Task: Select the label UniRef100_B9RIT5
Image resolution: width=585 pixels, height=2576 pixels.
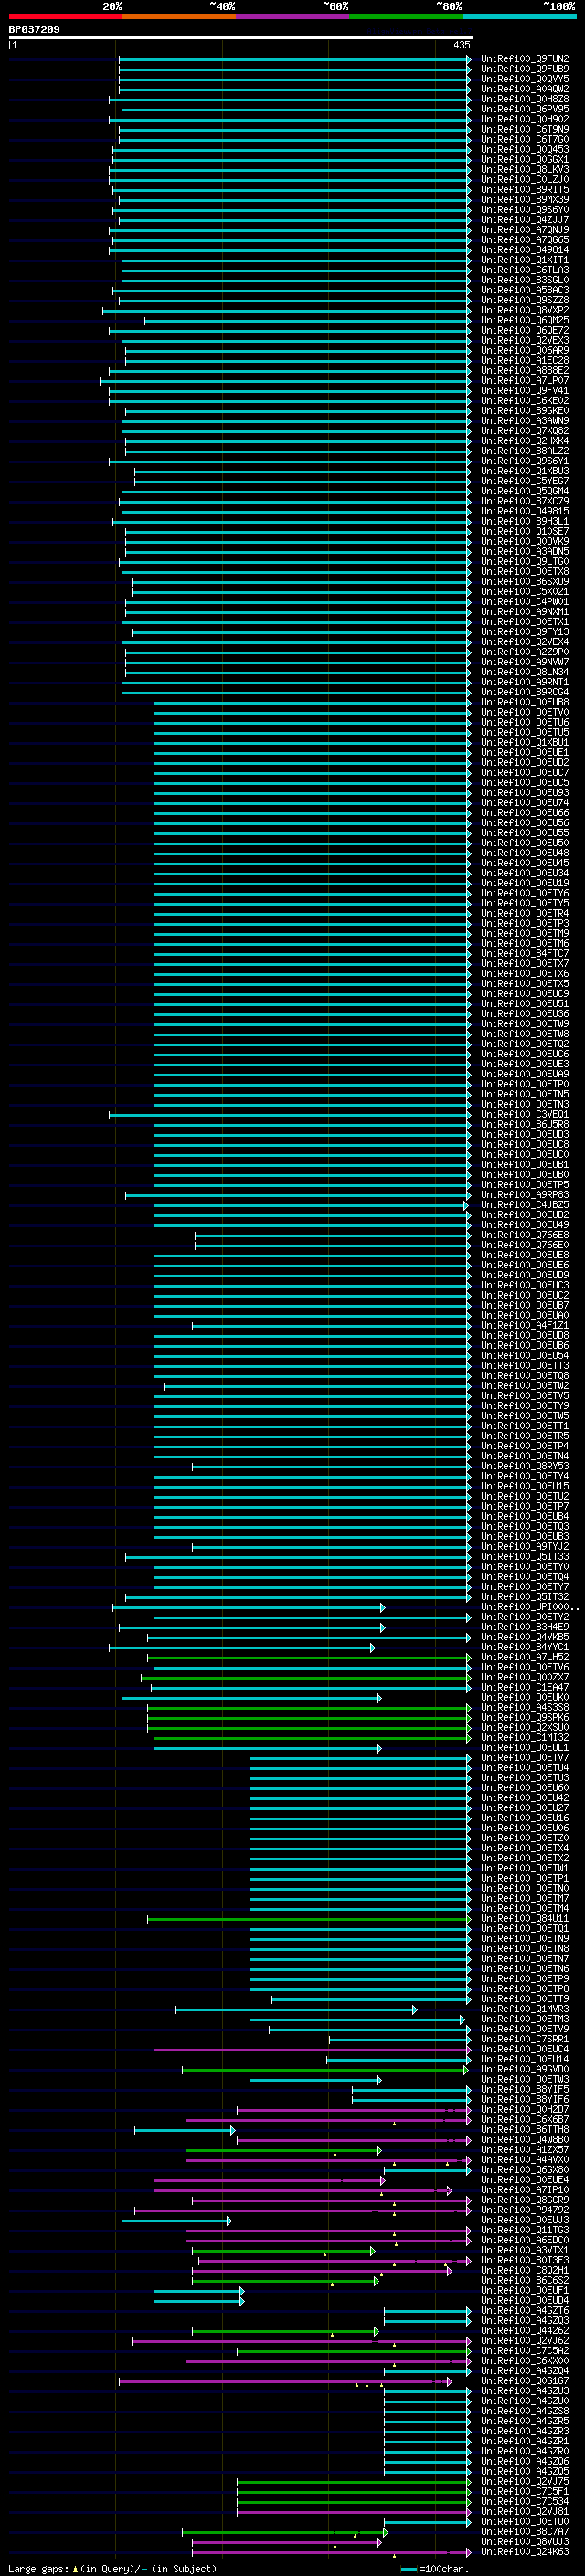Action: click(525, 190)
